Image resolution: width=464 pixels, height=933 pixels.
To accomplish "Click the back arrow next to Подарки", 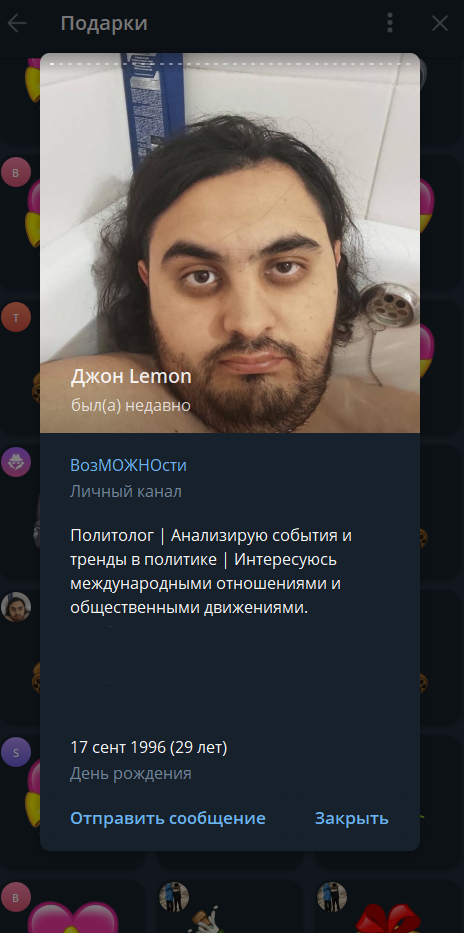I will tap(17, 23).
